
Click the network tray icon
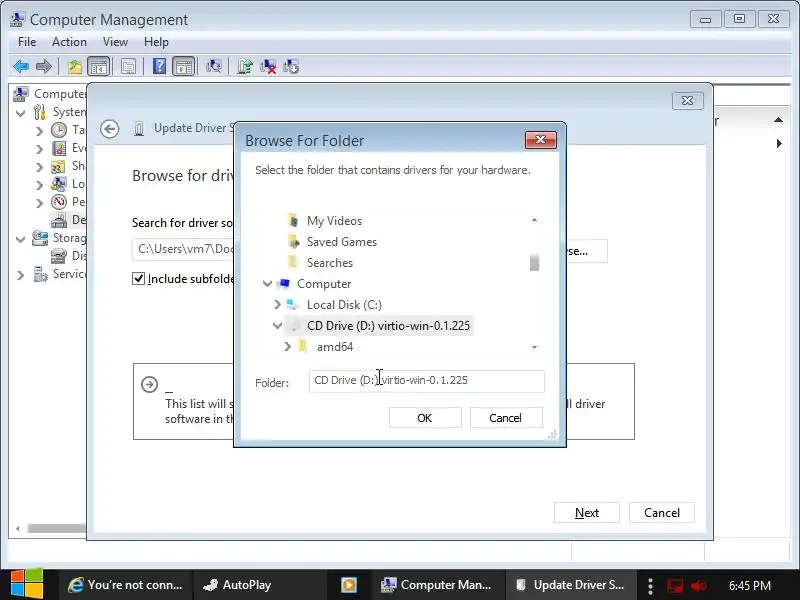point(675,585)
